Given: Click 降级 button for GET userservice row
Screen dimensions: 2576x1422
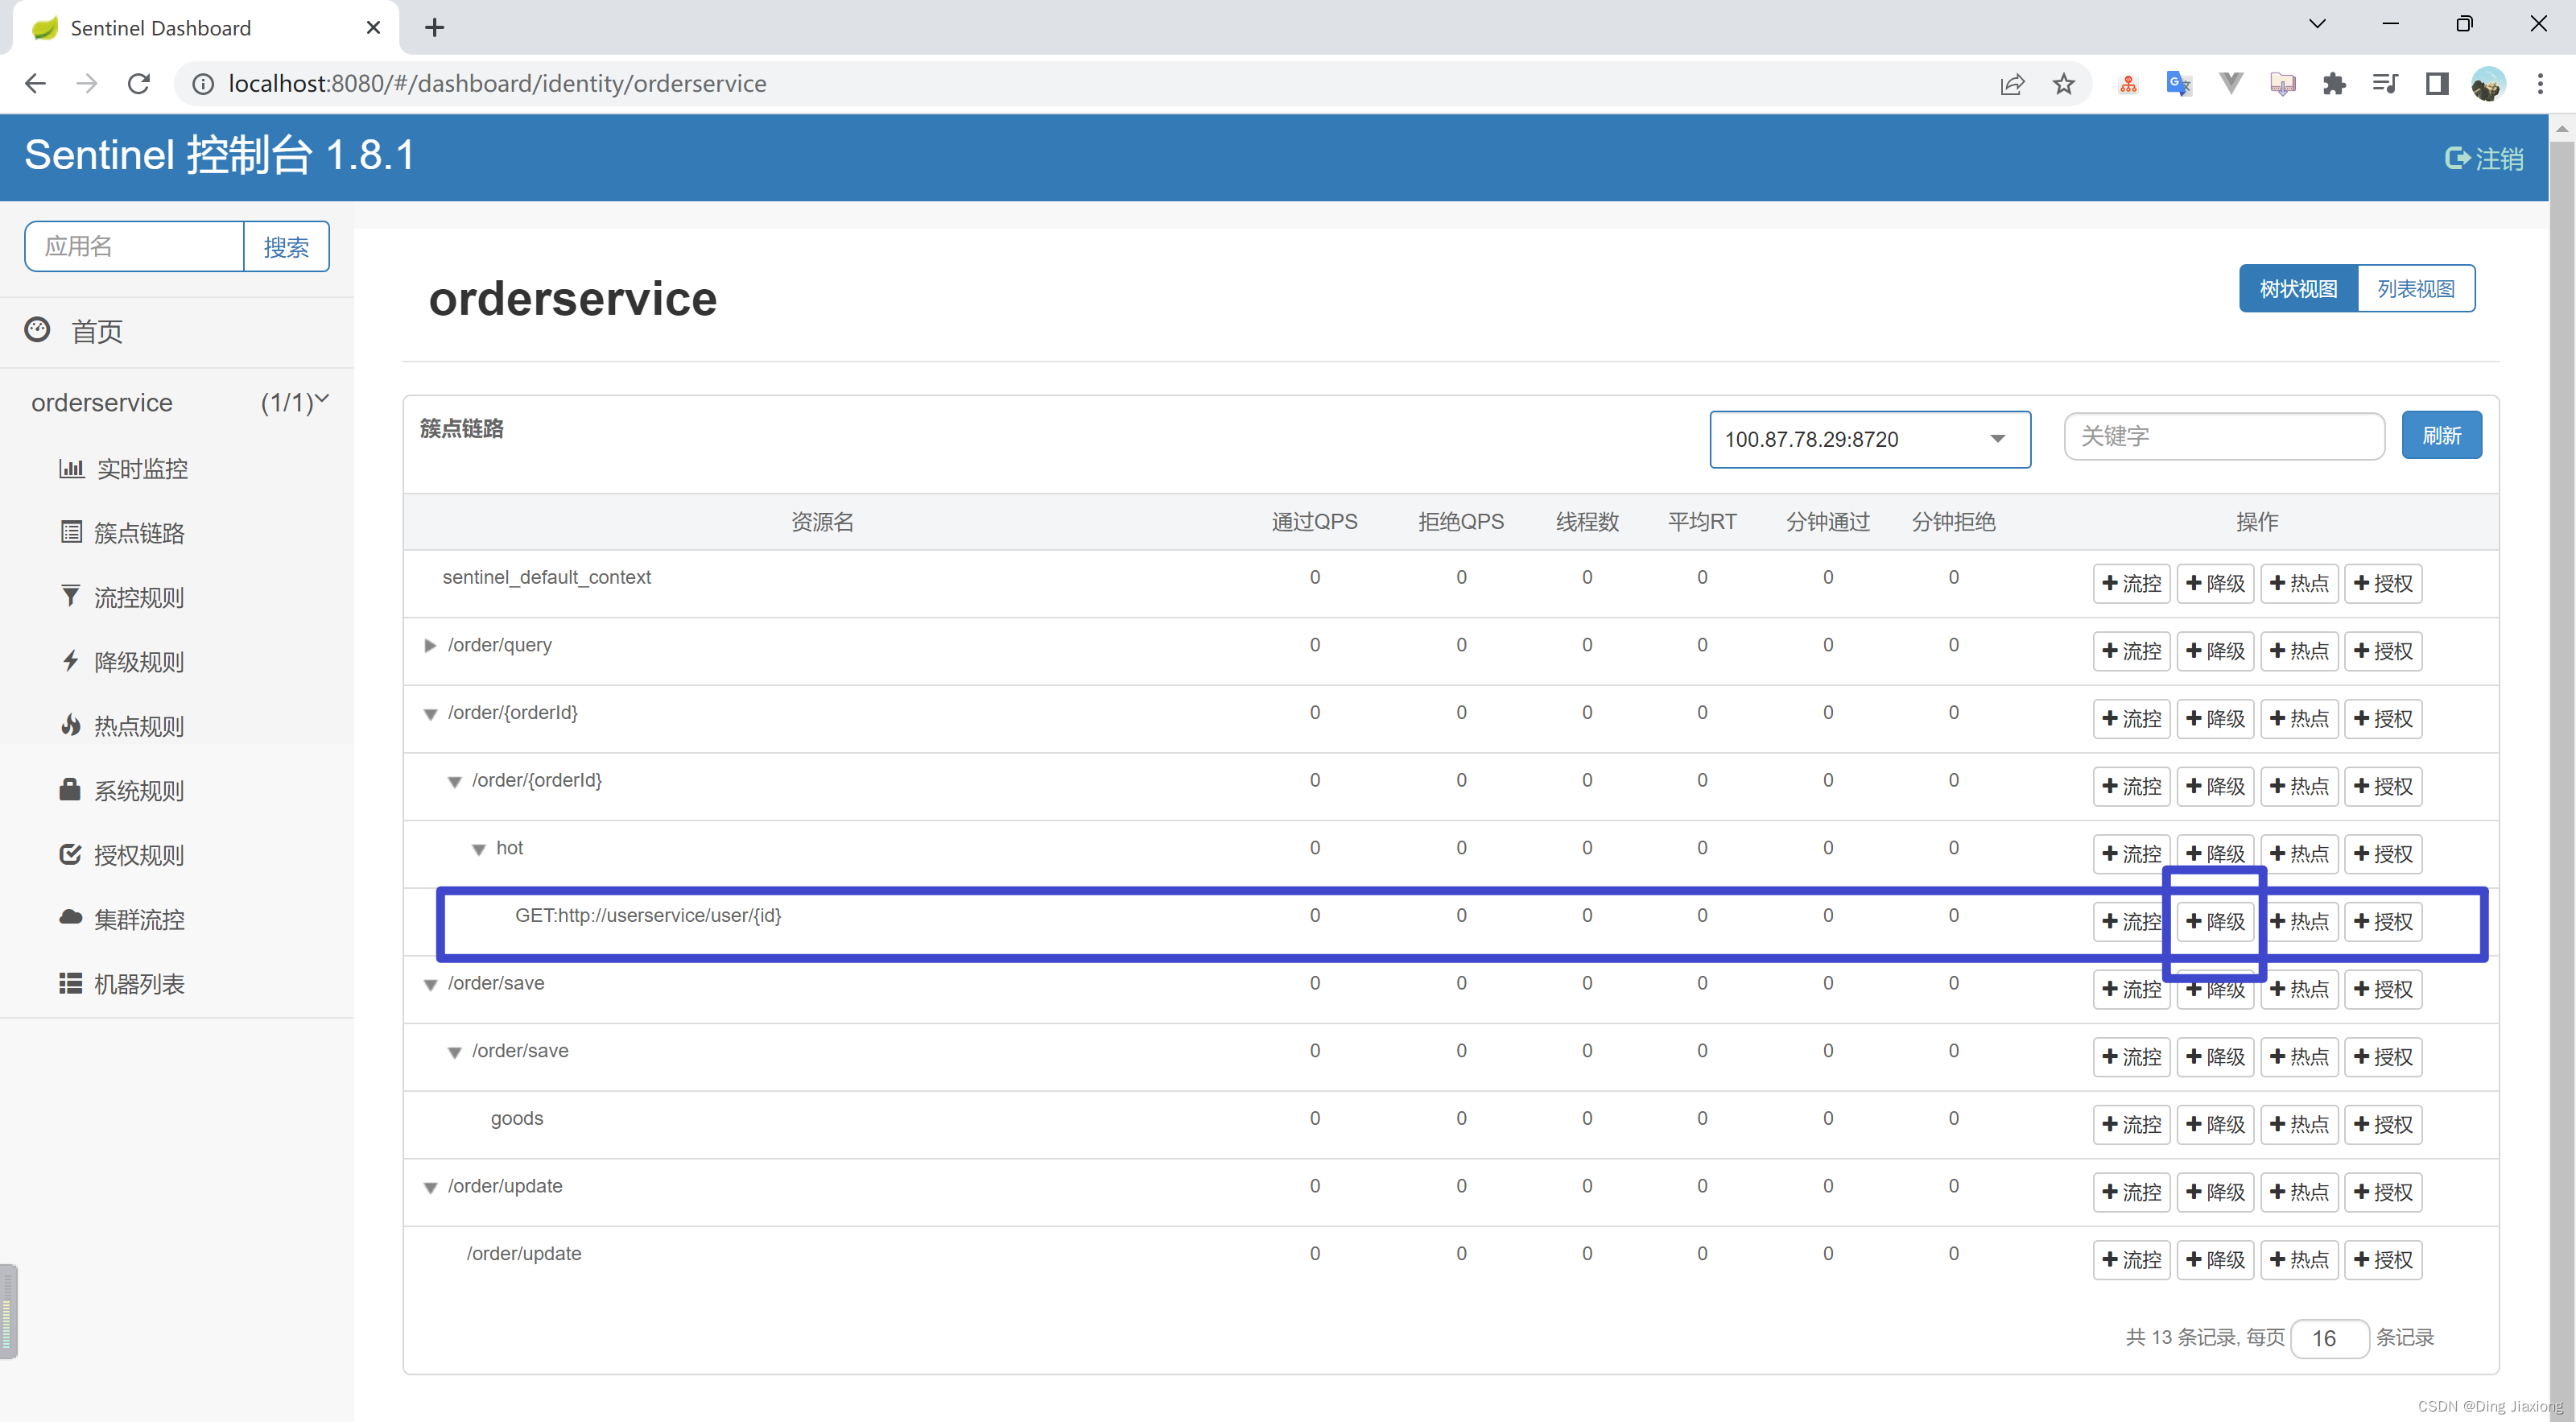Looking at the screenshot, I should [x=2215, y=922].
